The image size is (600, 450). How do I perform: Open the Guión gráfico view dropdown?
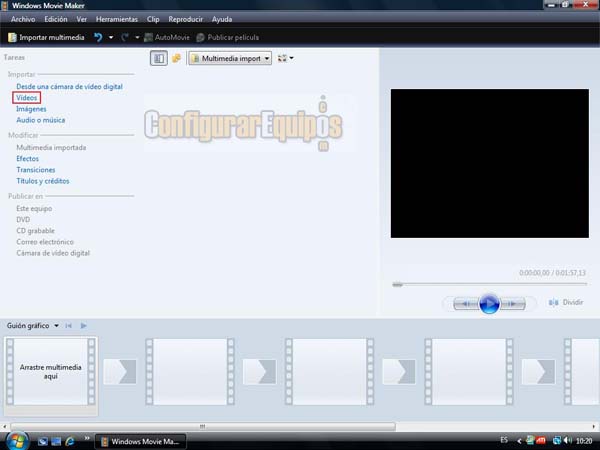pos(33,326)
